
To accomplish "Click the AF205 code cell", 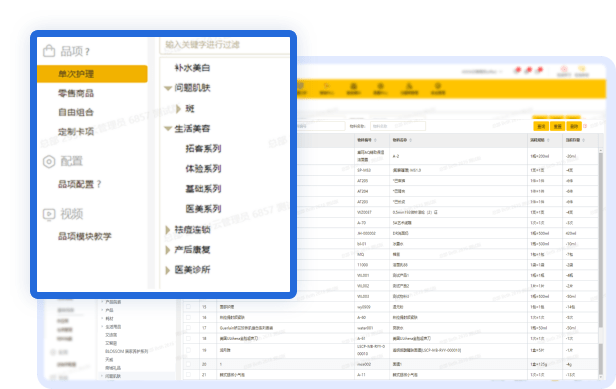I will point(363,181).
